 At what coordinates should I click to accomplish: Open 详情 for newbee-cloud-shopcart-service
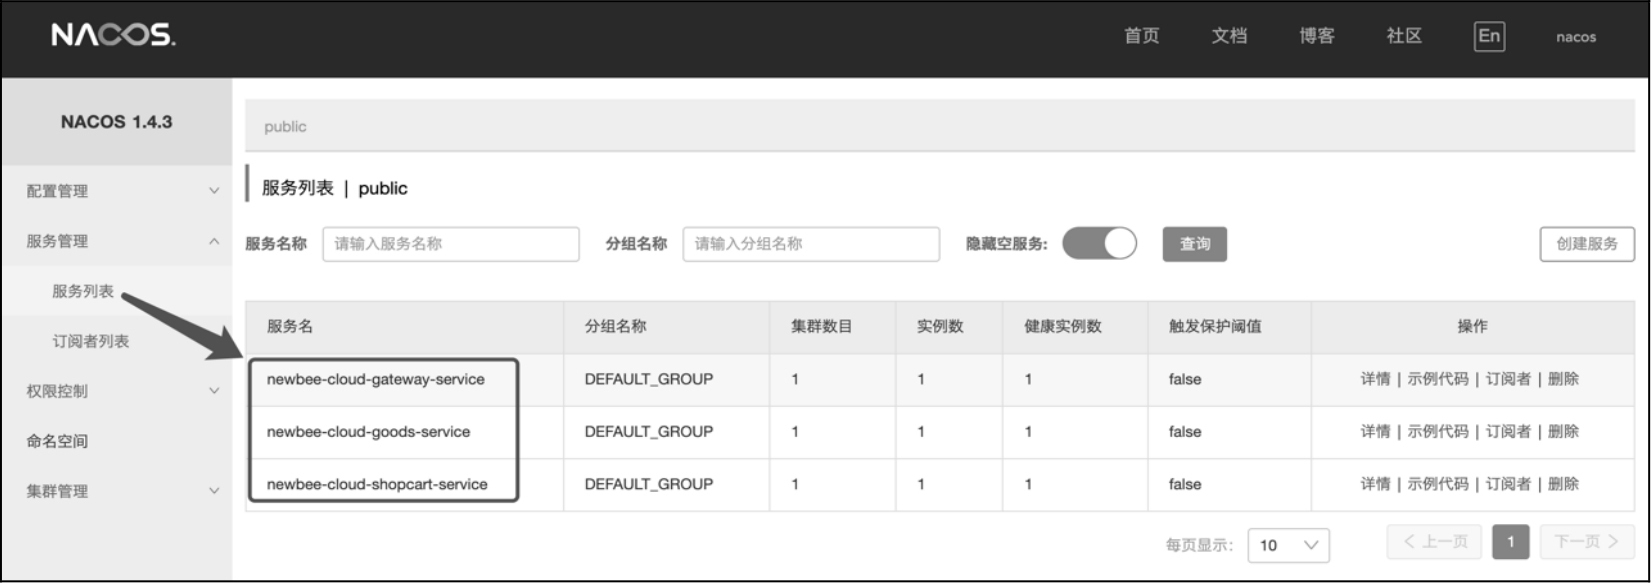[x=1375, y=484]
